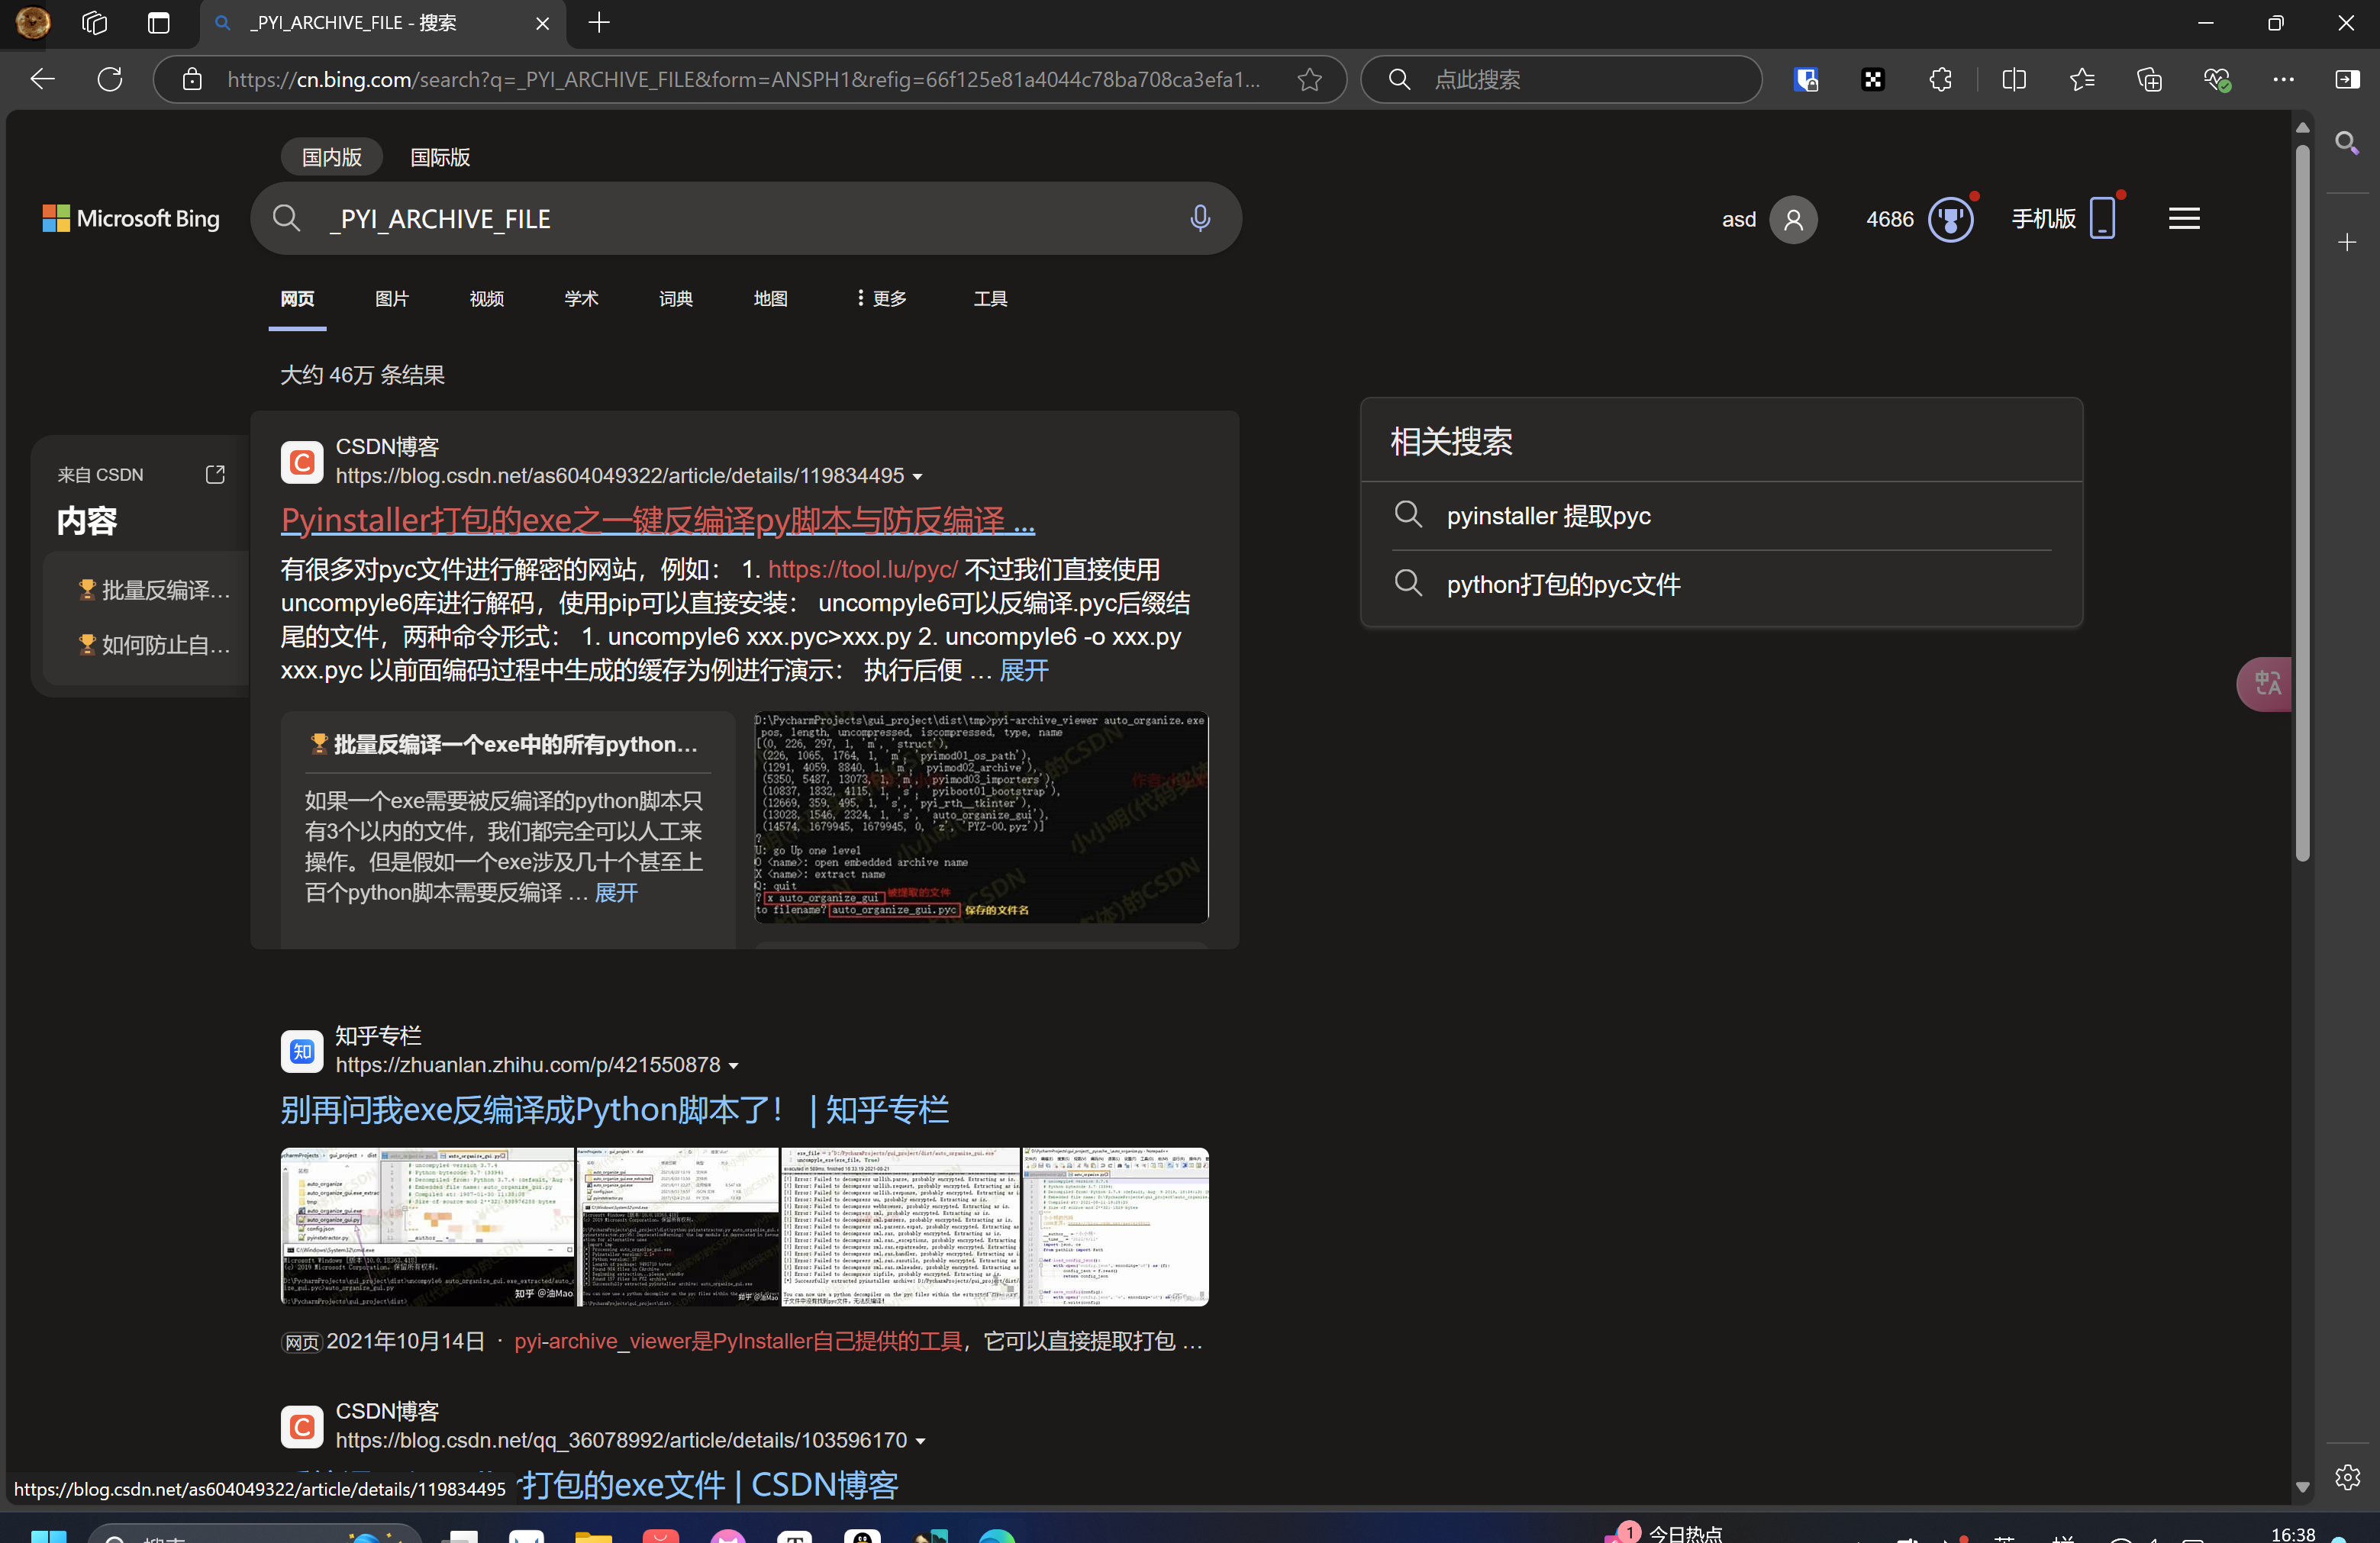Open rewards trophy medal icon
Viewport: 2380px width, 1543px height.
coord(1950,219)
